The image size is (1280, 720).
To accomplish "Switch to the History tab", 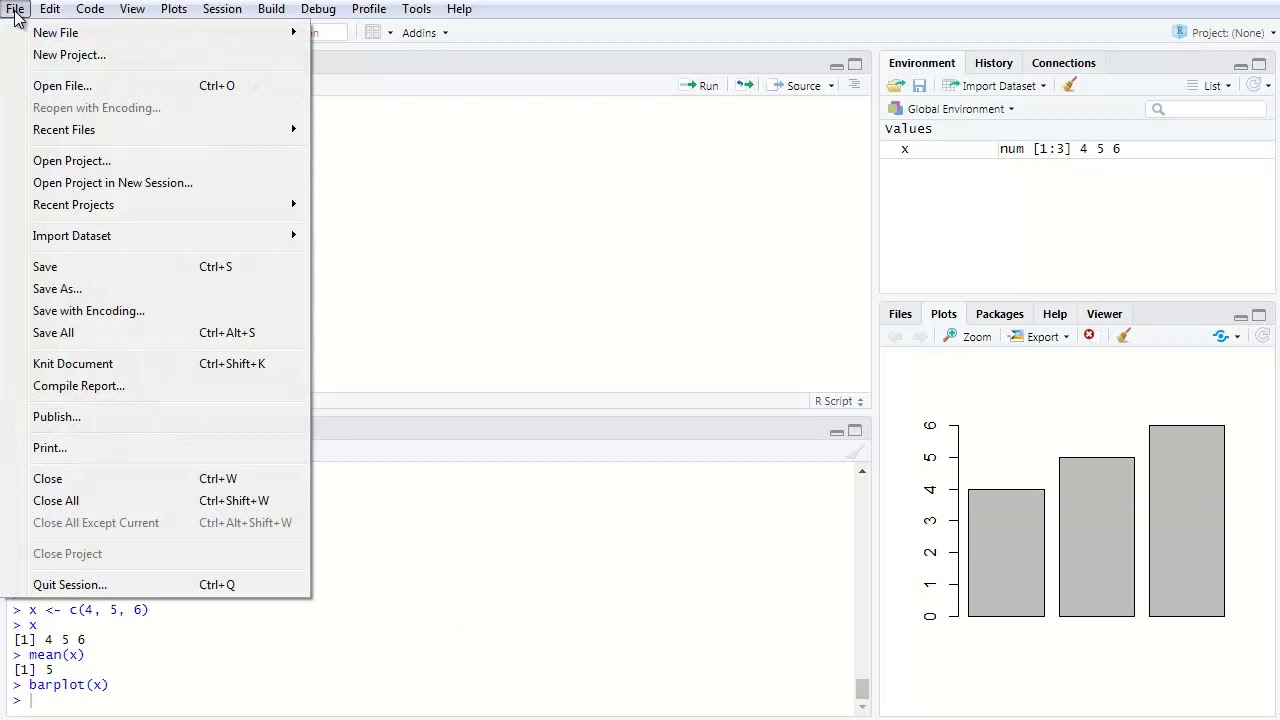I will (x=994, y=63).
